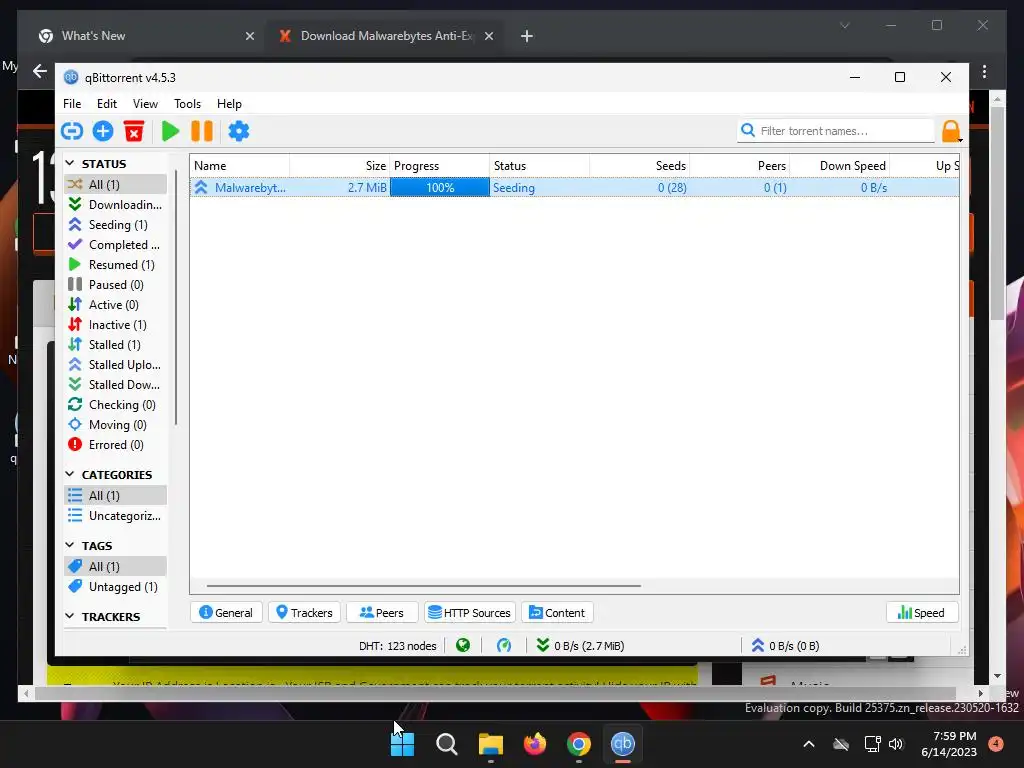Select the Moving (0) status filter
Screen dimensions: 1024x768
116,424
